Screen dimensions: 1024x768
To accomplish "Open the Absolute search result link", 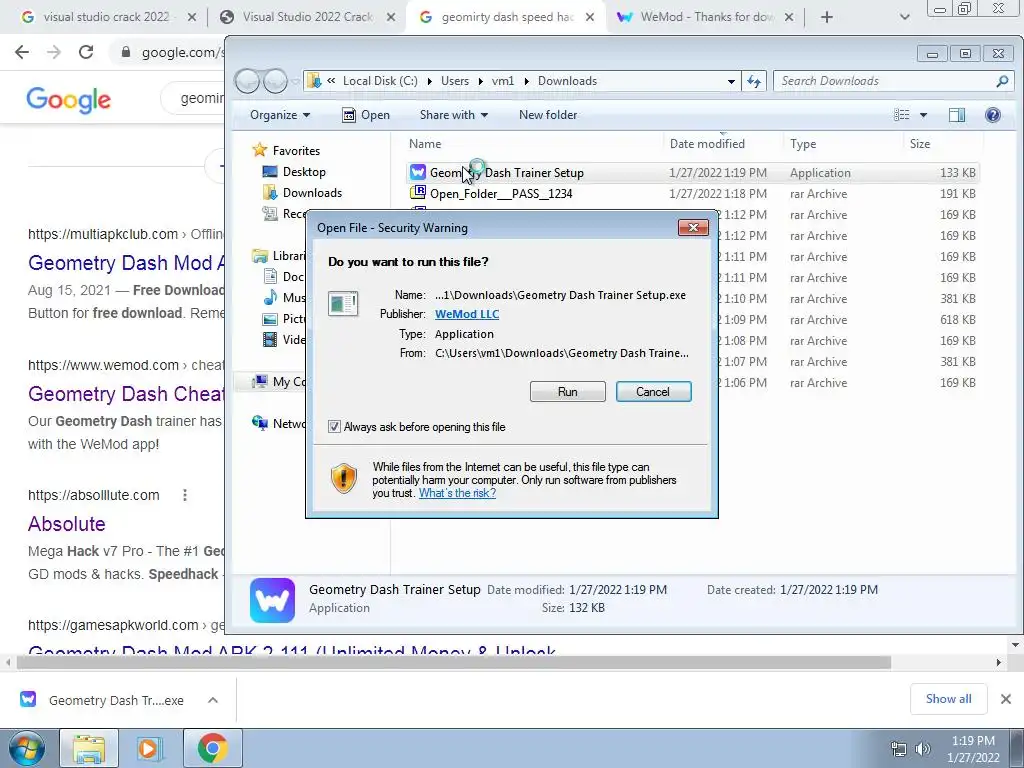I will (x=67, y=524).
